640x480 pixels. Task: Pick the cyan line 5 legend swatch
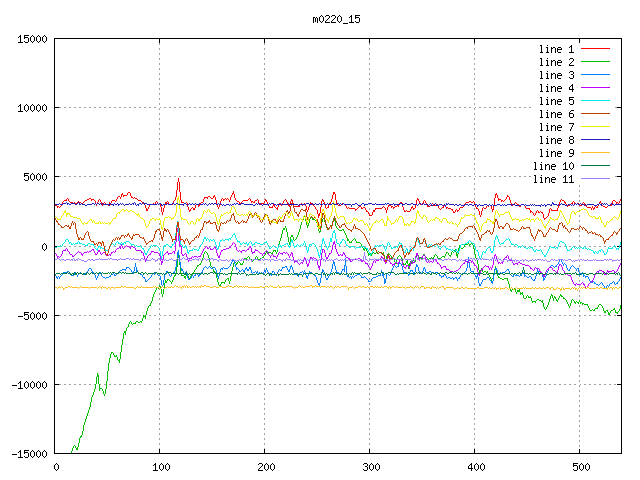[x=596, y=101]
